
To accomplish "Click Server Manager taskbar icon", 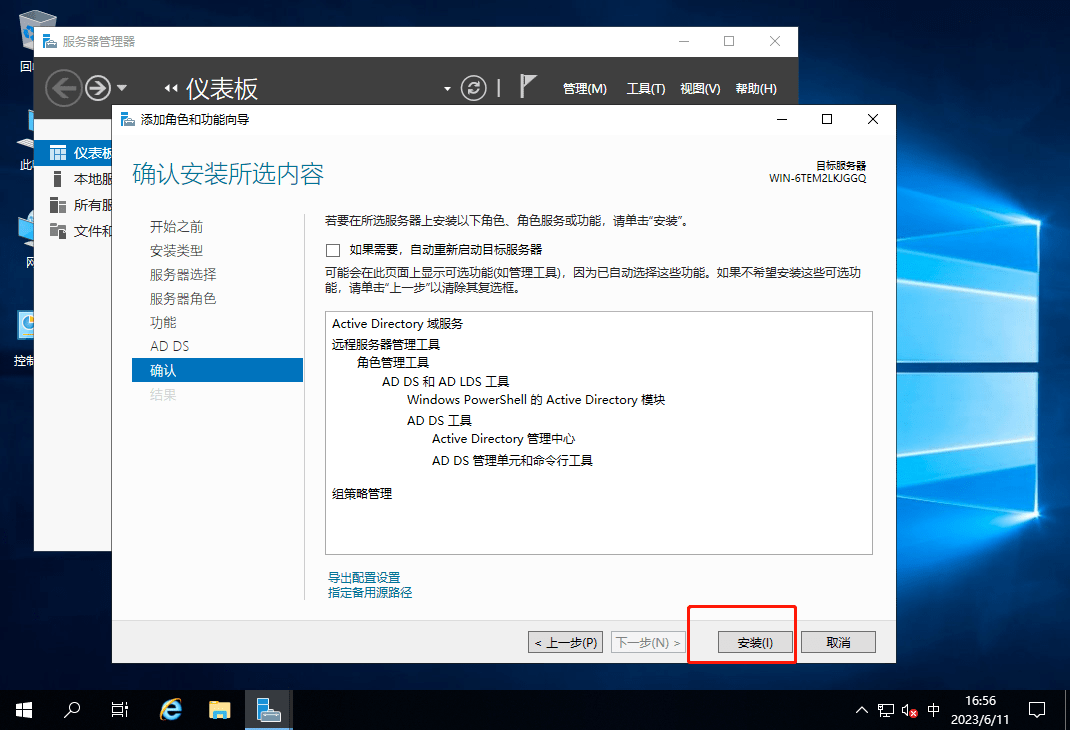I will [269, 710].
